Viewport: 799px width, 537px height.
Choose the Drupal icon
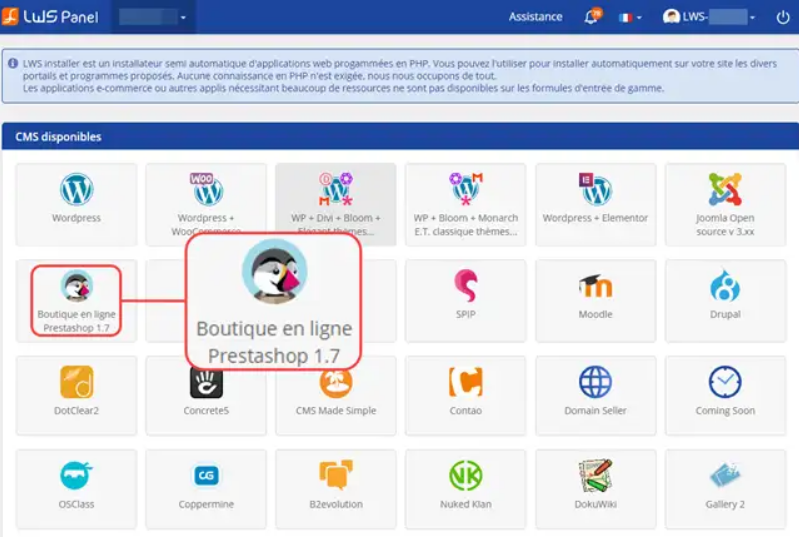point(725,286)
